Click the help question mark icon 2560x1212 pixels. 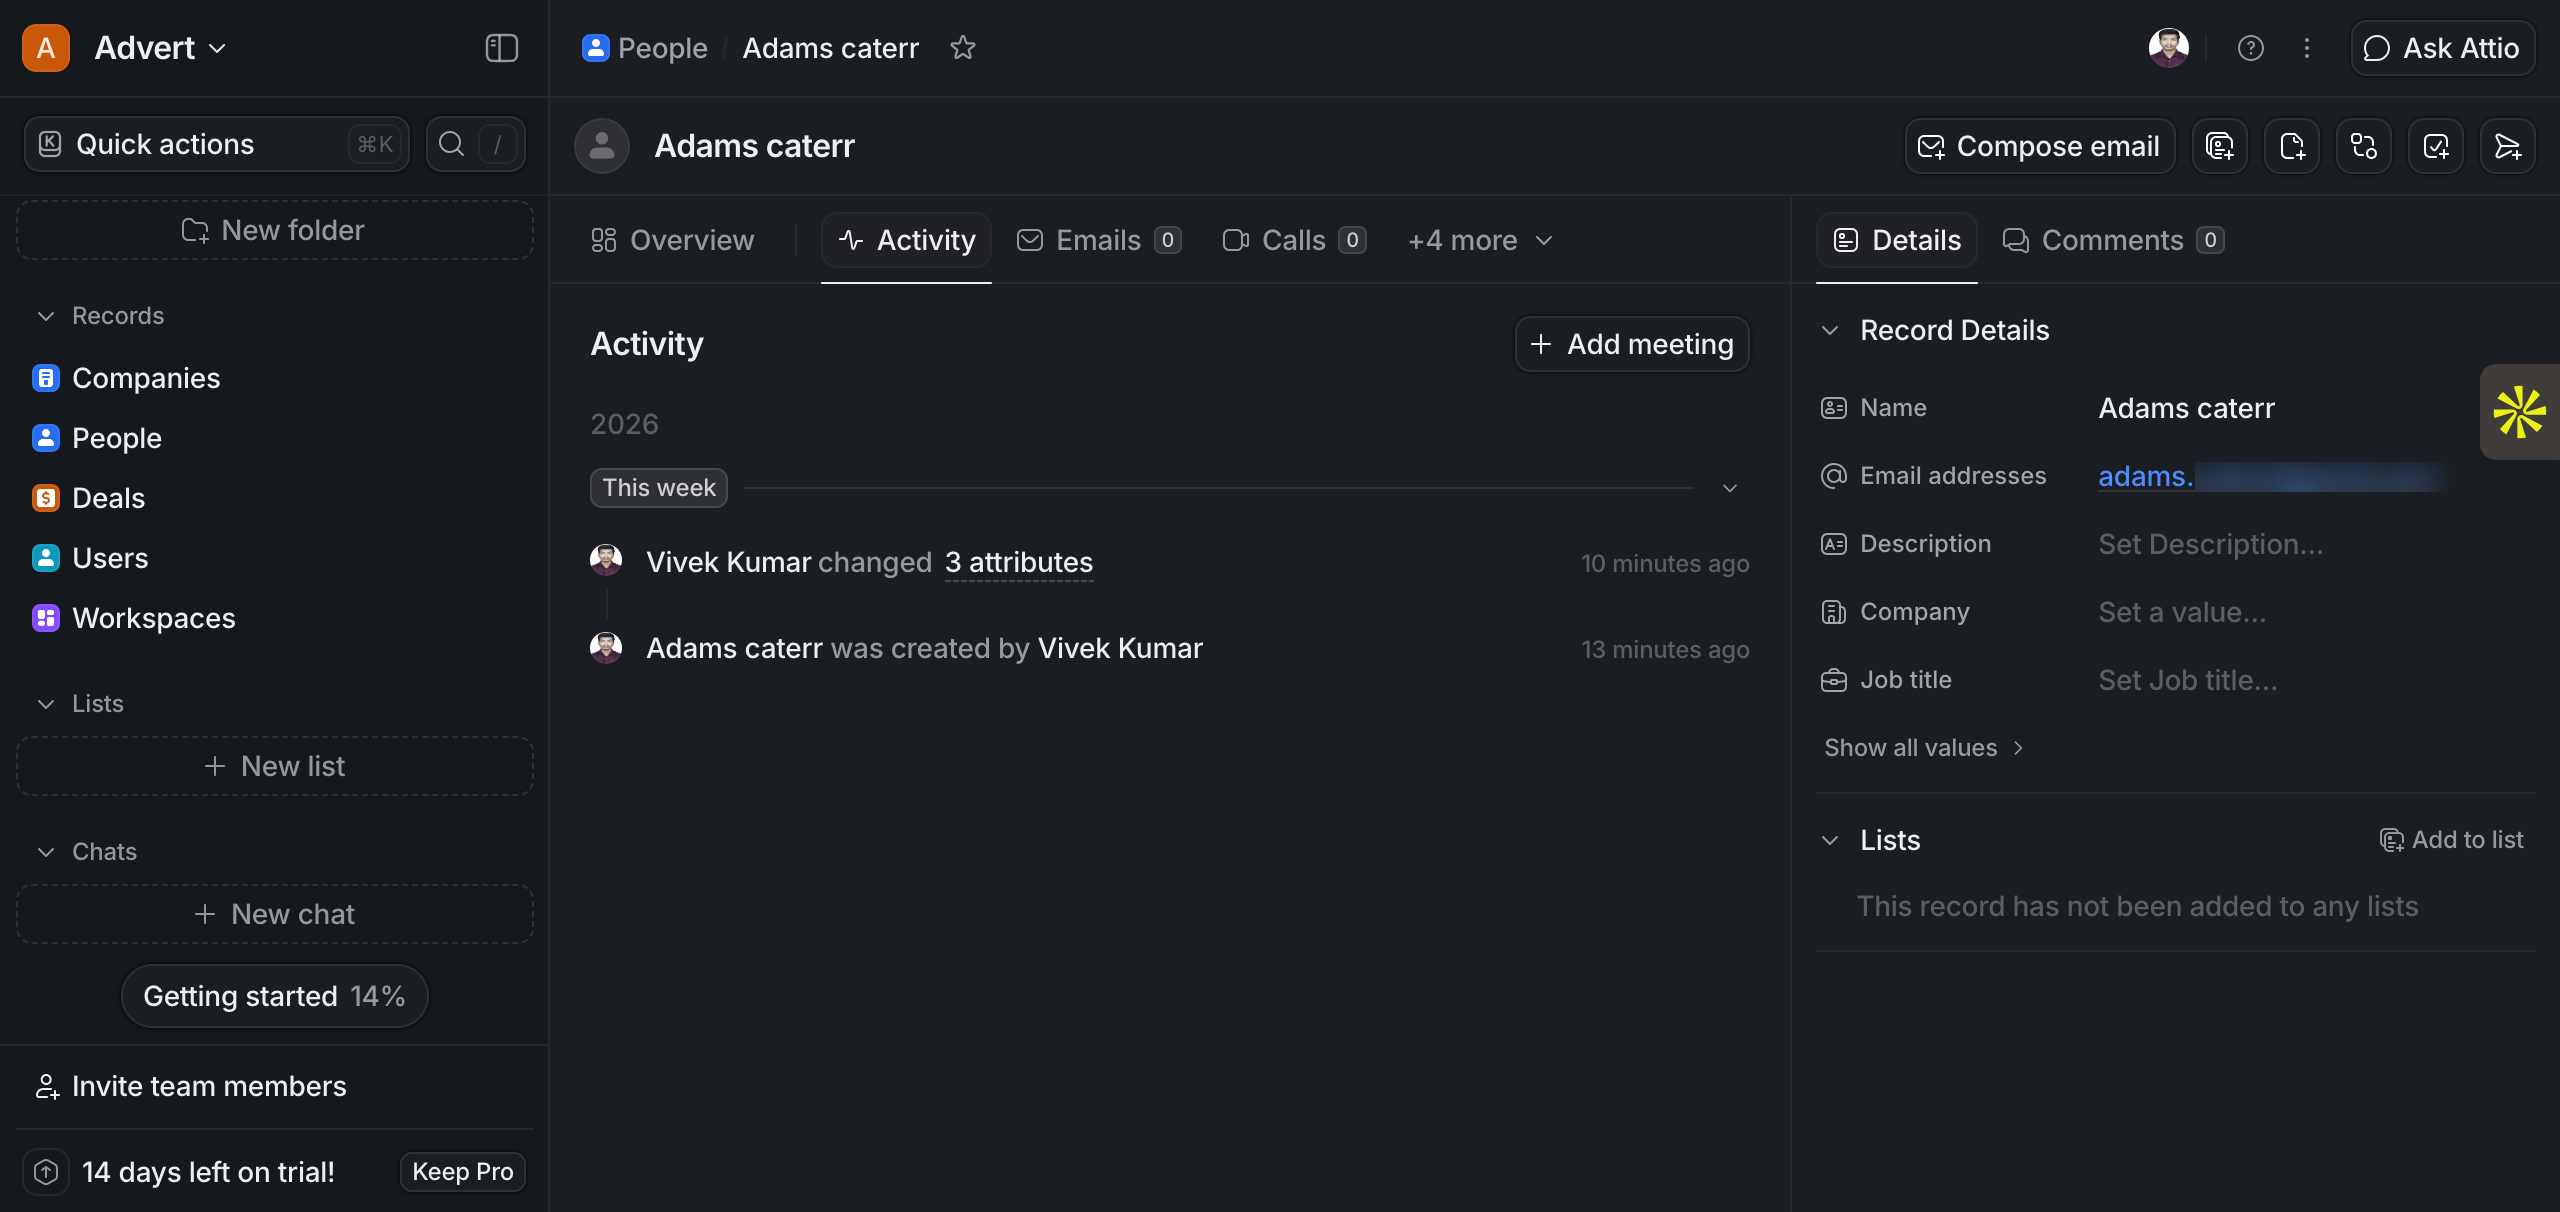[x=2250, y=47]
